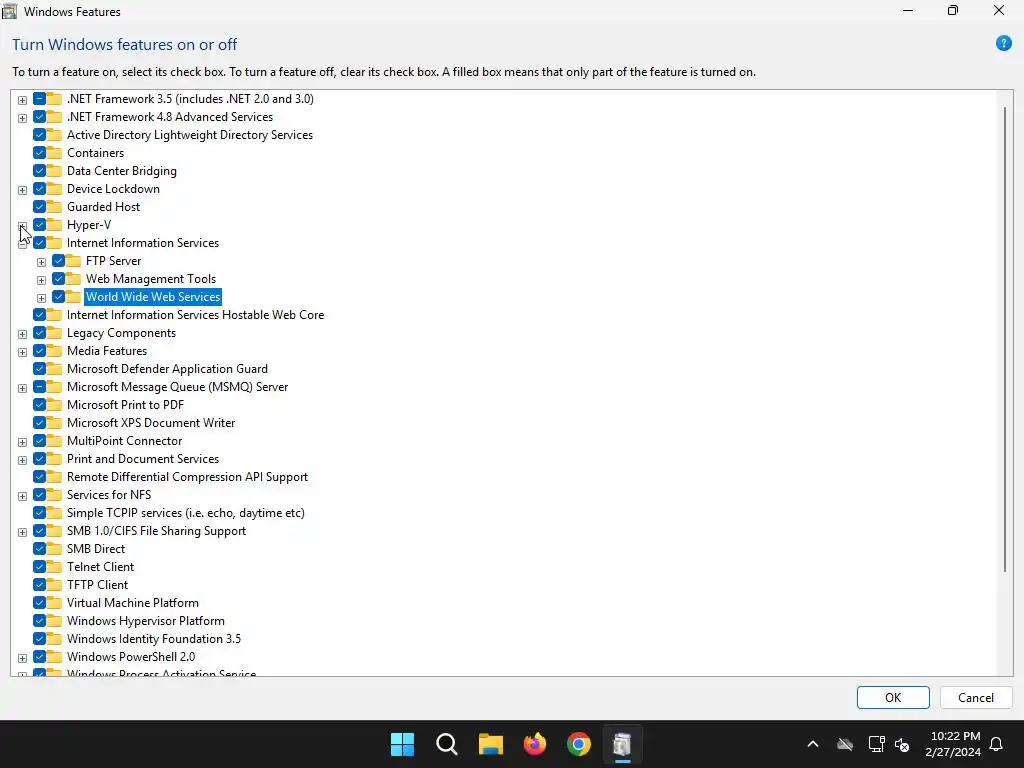The image size is (1024, 768).
Task: Expand the SMB 1.0/CIFS File Sharing Support node
Action: [22, 532]
